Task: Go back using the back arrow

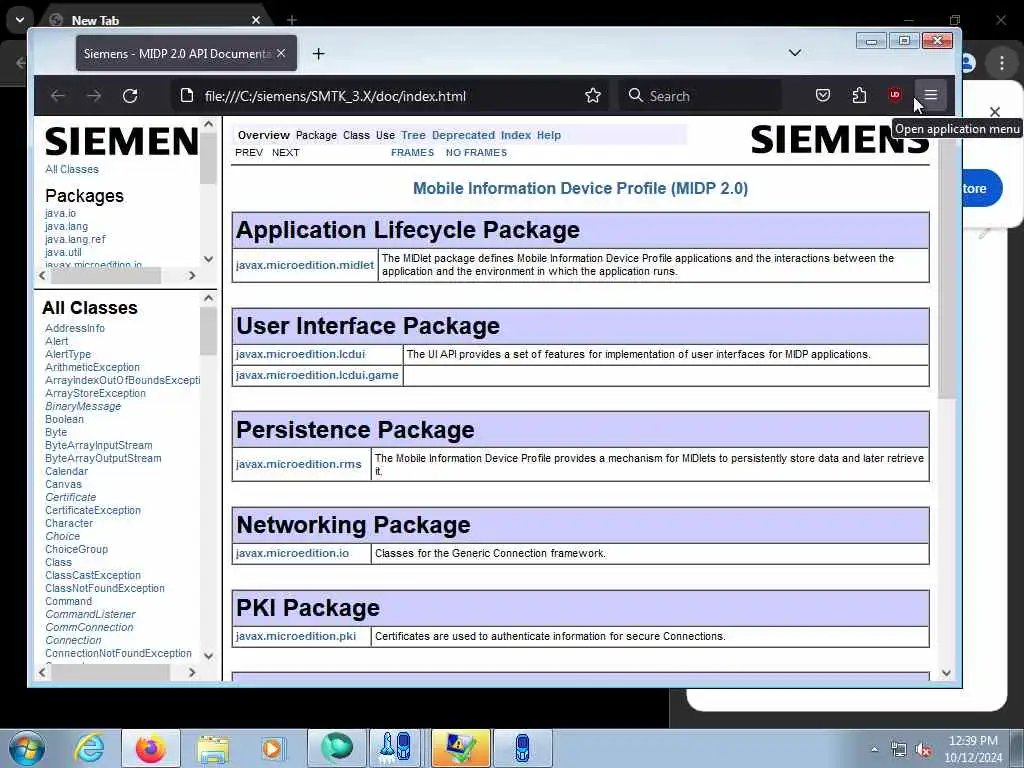Action: coord(57,96)
